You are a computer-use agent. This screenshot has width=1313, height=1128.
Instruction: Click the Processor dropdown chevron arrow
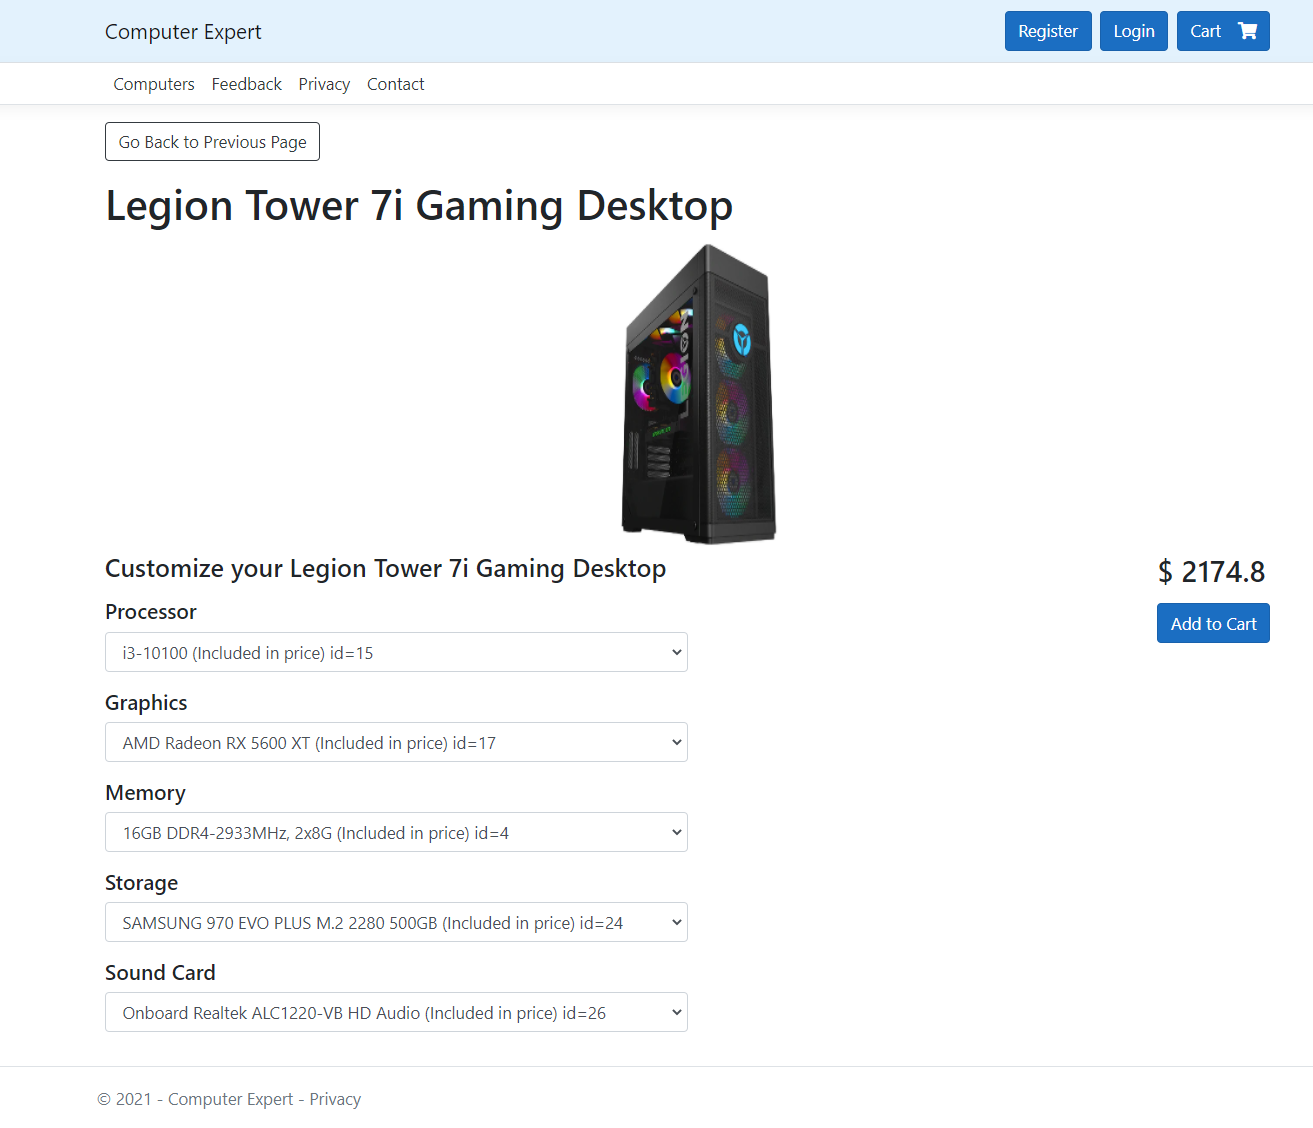click(x=677, y=653)
